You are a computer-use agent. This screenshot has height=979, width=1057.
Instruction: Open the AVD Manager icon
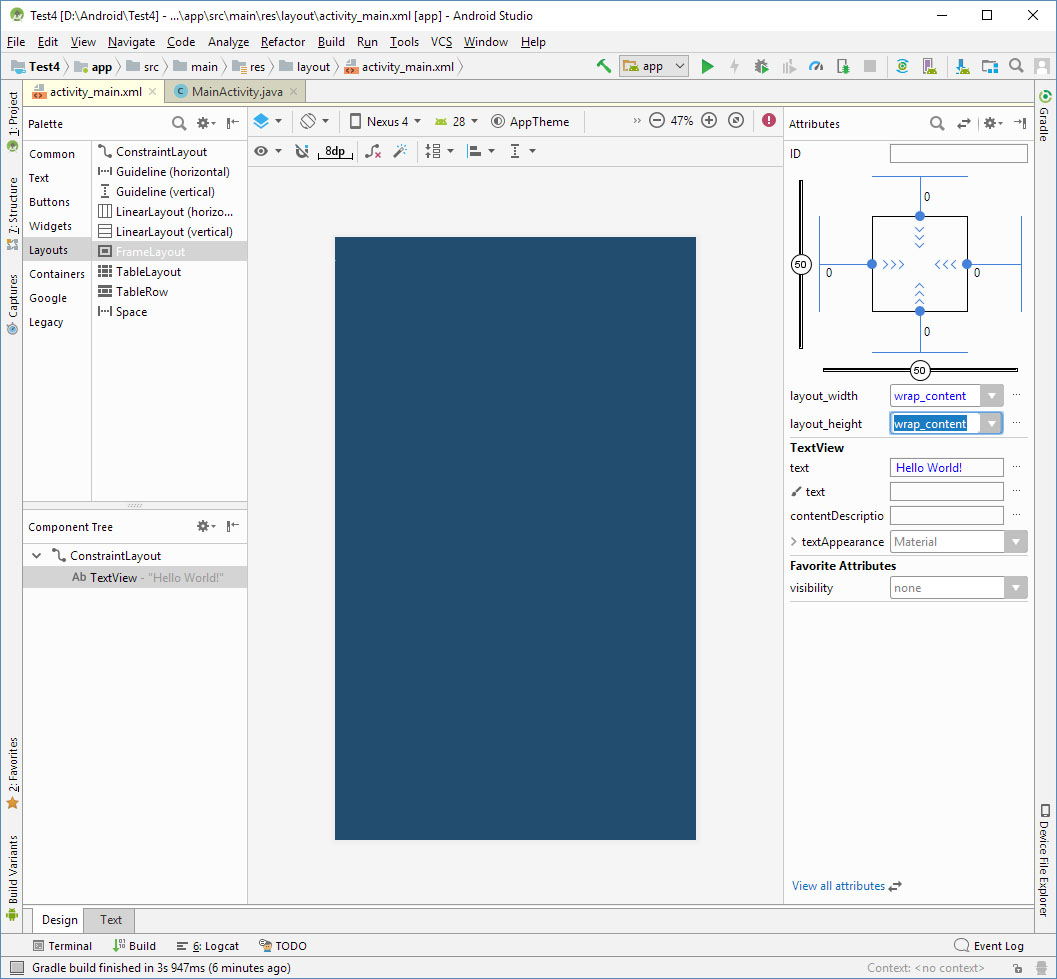tap(930, 66)
